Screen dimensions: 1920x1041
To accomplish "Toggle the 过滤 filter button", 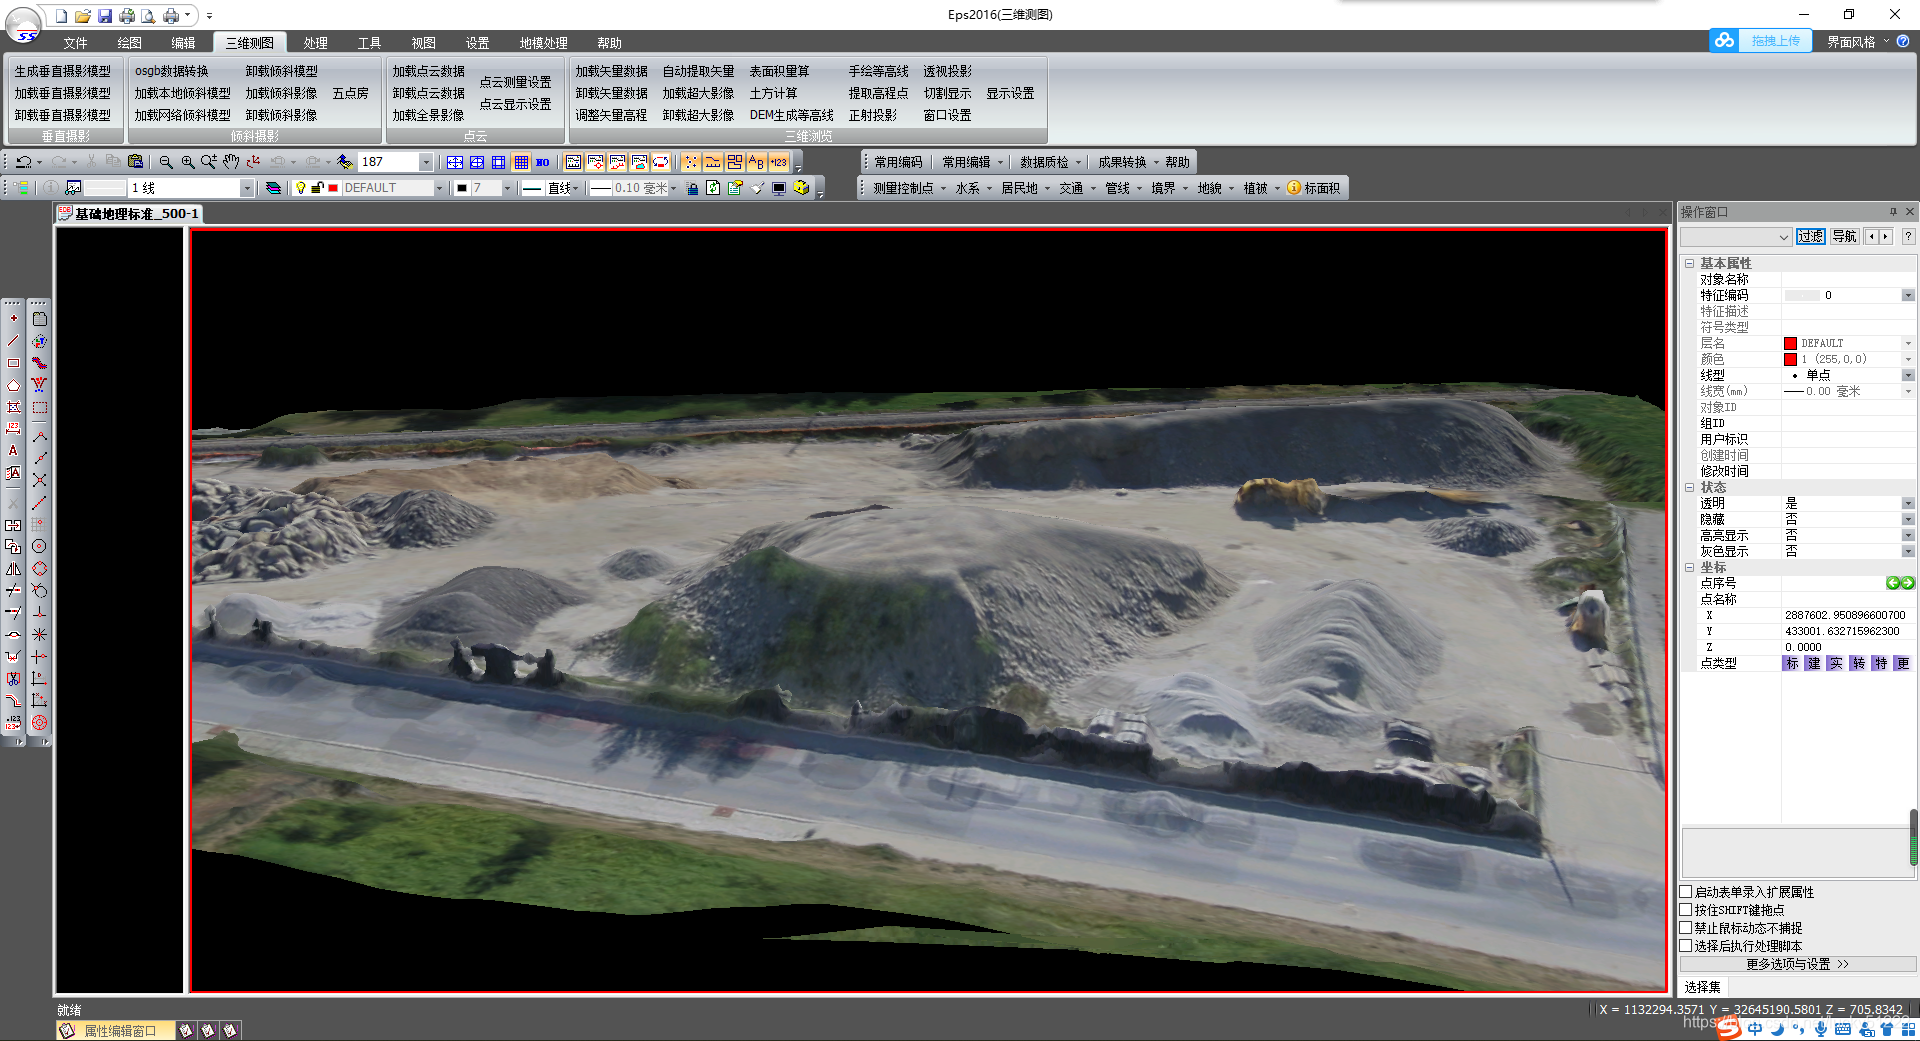I will coord(1811,237).
